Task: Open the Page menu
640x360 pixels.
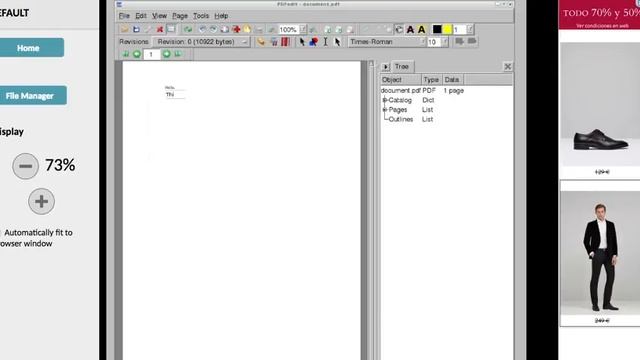Action: tap(180, 16)
